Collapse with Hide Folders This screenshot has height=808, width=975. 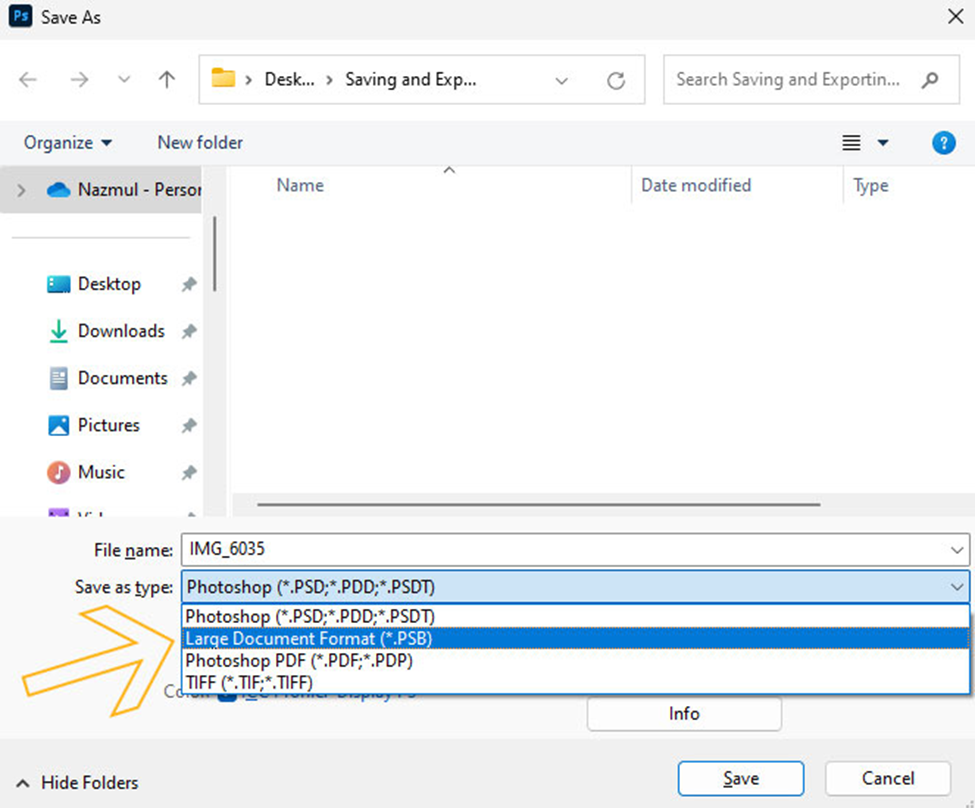tap(78, 783)
